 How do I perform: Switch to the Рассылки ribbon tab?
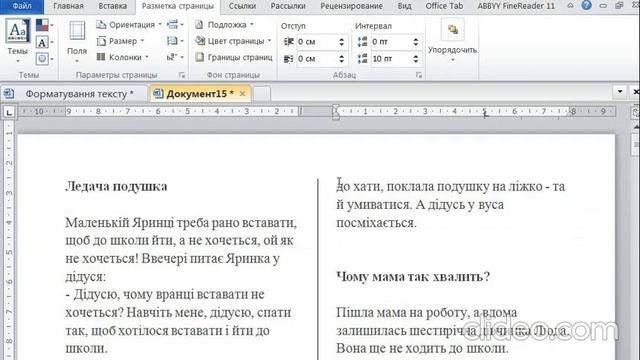click(x=288, y=6)
